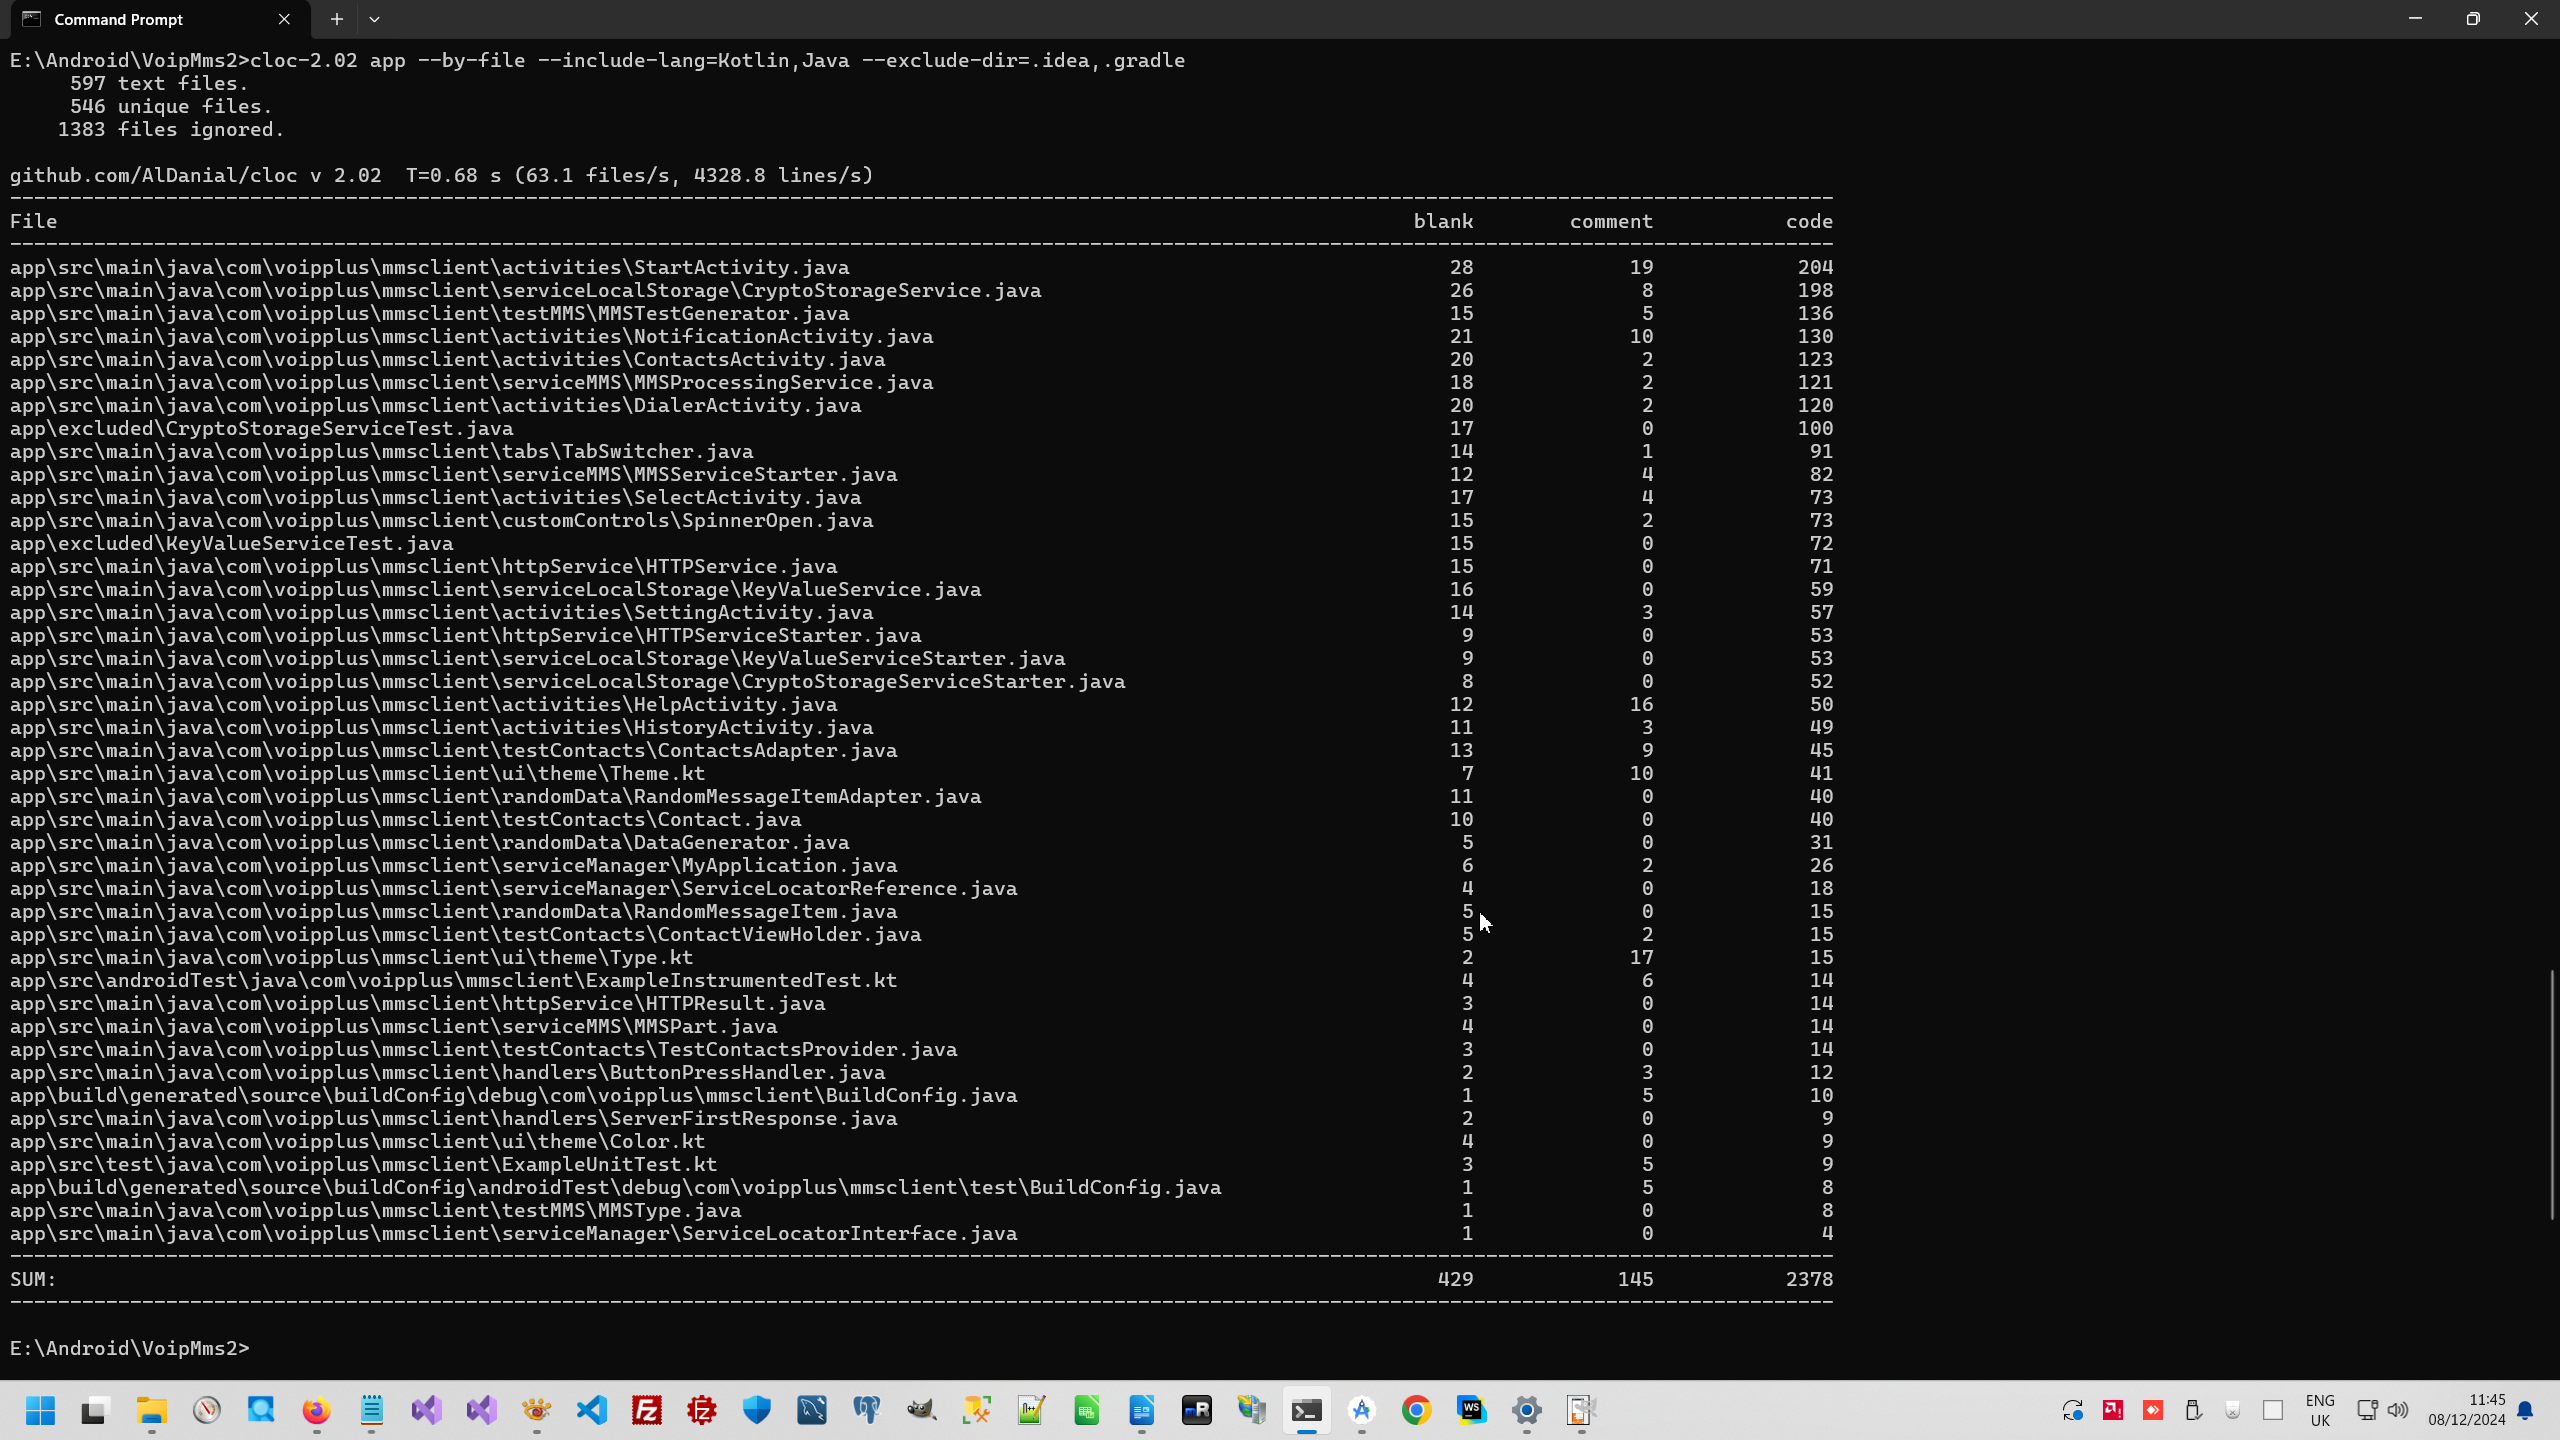
Task: Open the notification bell in system tray
Action: click(2526, 1410)
